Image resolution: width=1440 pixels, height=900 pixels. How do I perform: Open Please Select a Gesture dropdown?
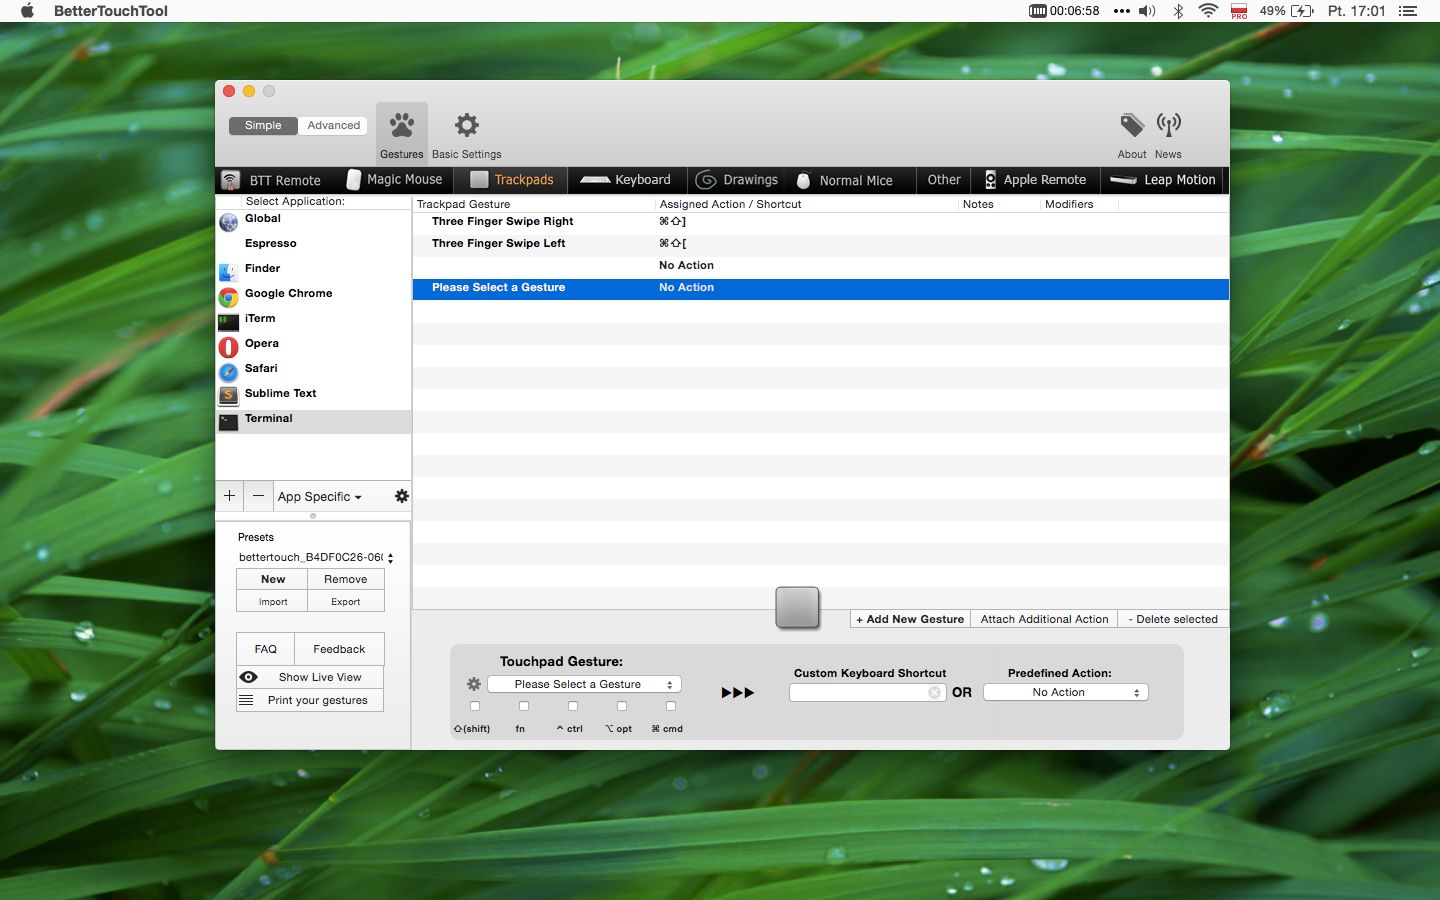(584, 684)
